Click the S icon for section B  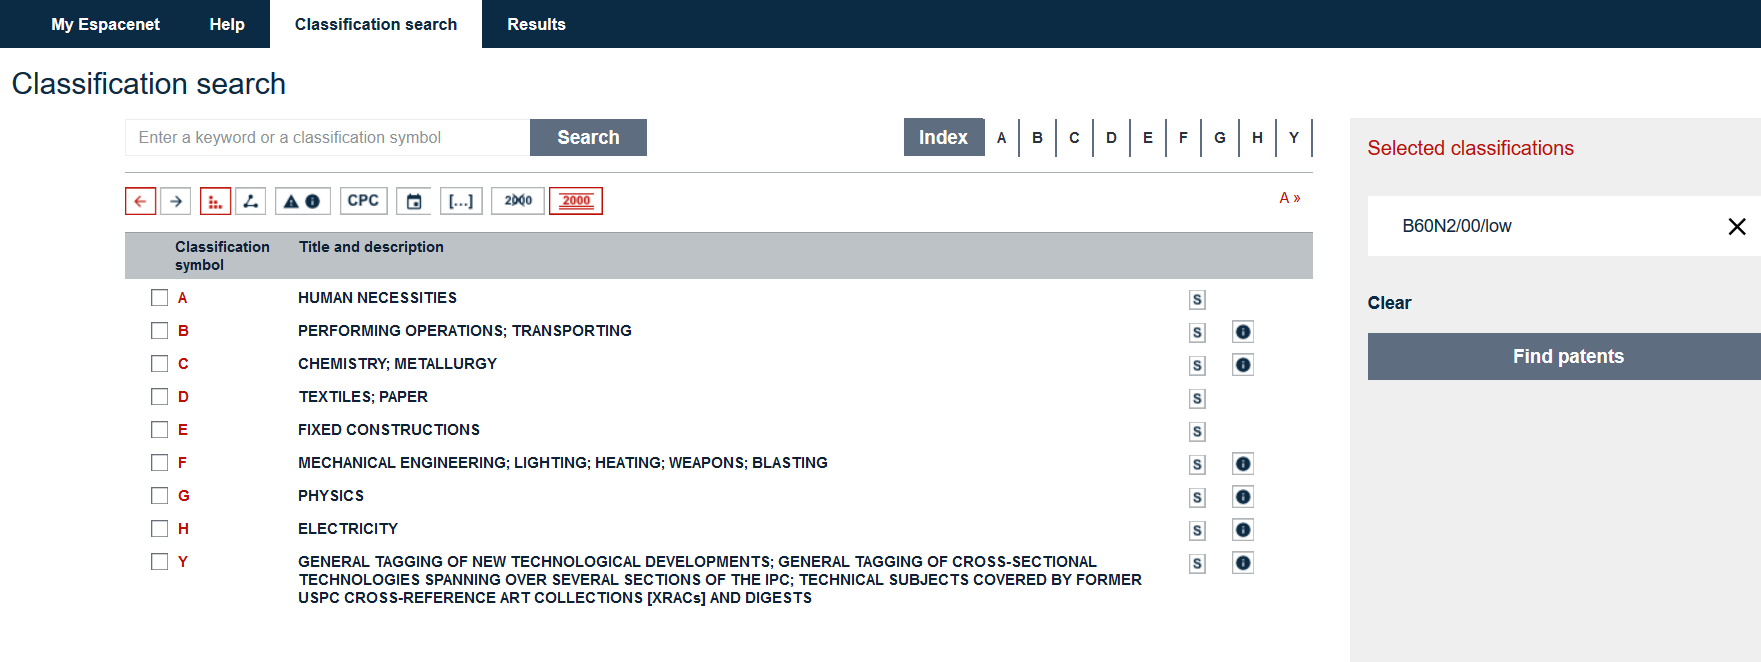coord(1197,333)
